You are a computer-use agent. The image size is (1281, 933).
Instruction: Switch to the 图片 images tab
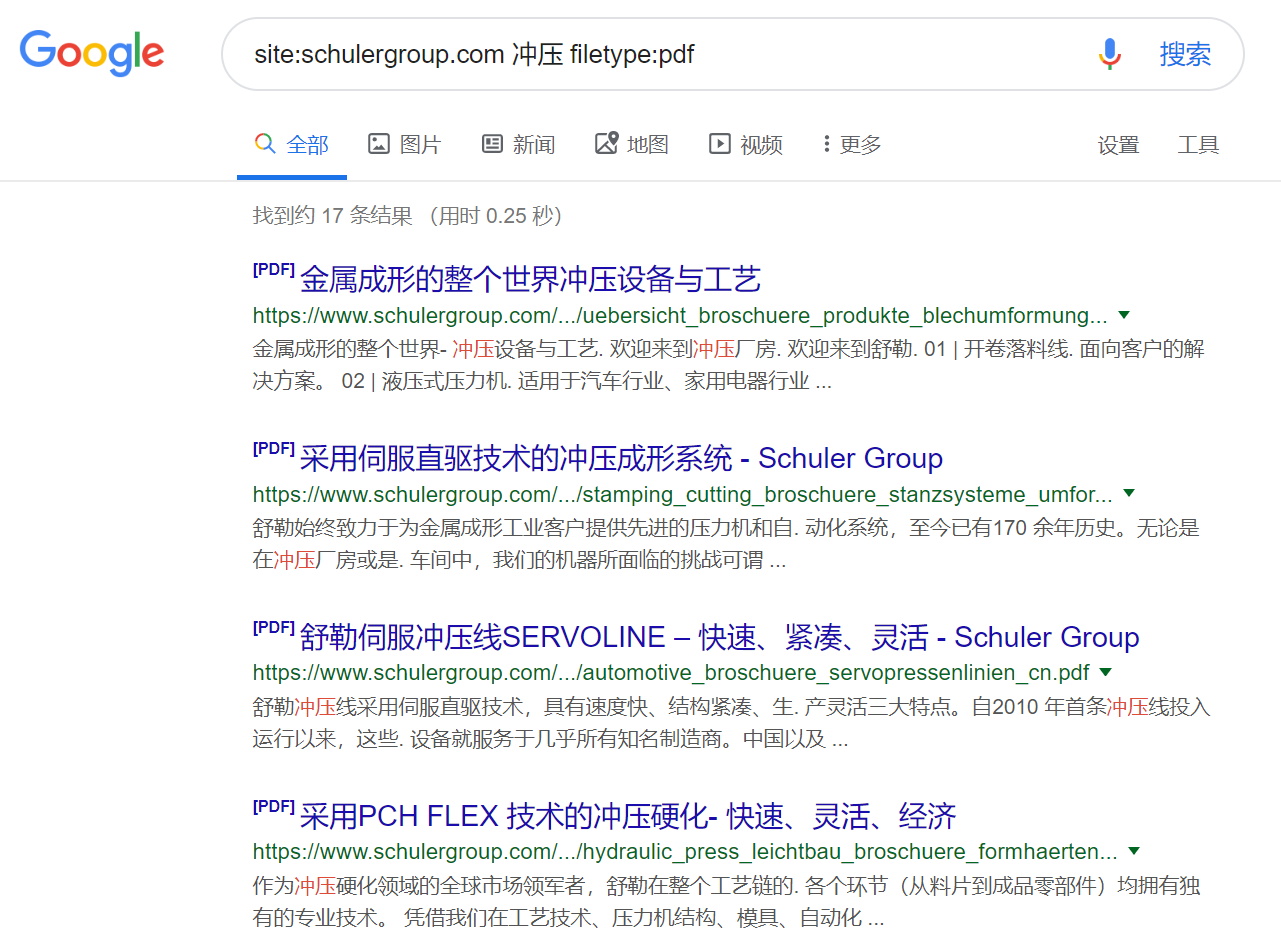(419, 145)
